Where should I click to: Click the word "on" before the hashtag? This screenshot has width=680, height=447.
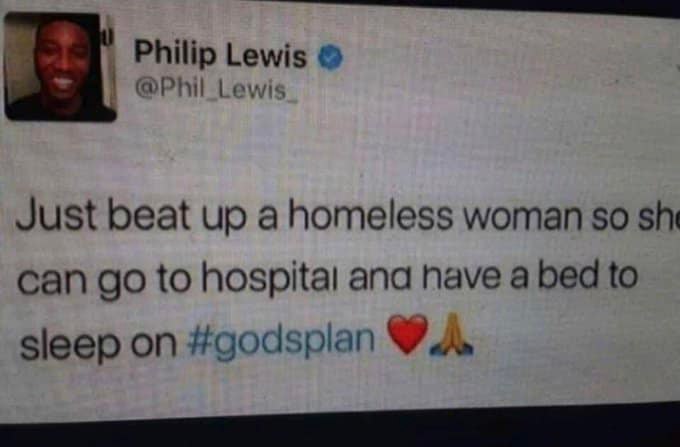(154, 345)
